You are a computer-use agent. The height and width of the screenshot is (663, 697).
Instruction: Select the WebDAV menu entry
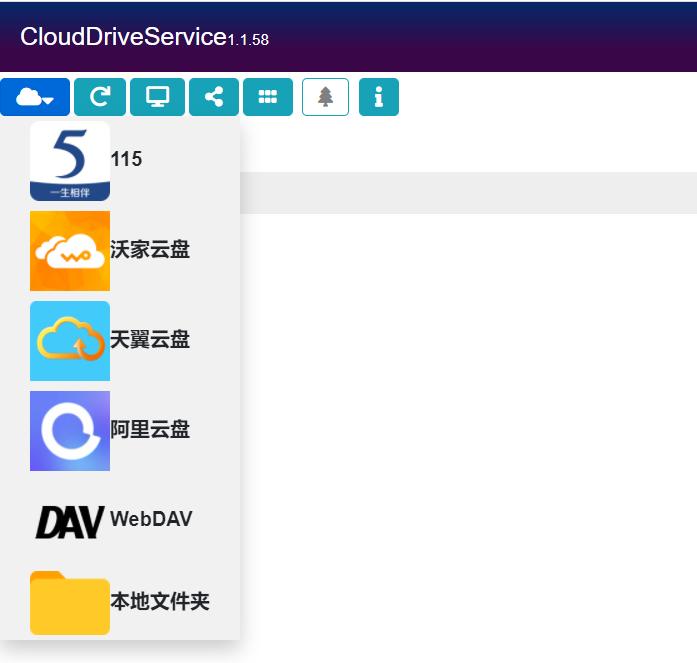pyautogui.click(x=151, y=519)
